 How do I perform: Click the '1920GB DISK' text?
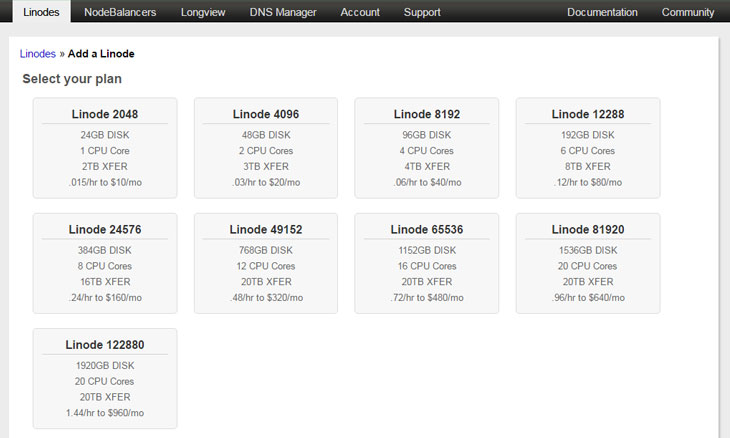click(105, 366)
